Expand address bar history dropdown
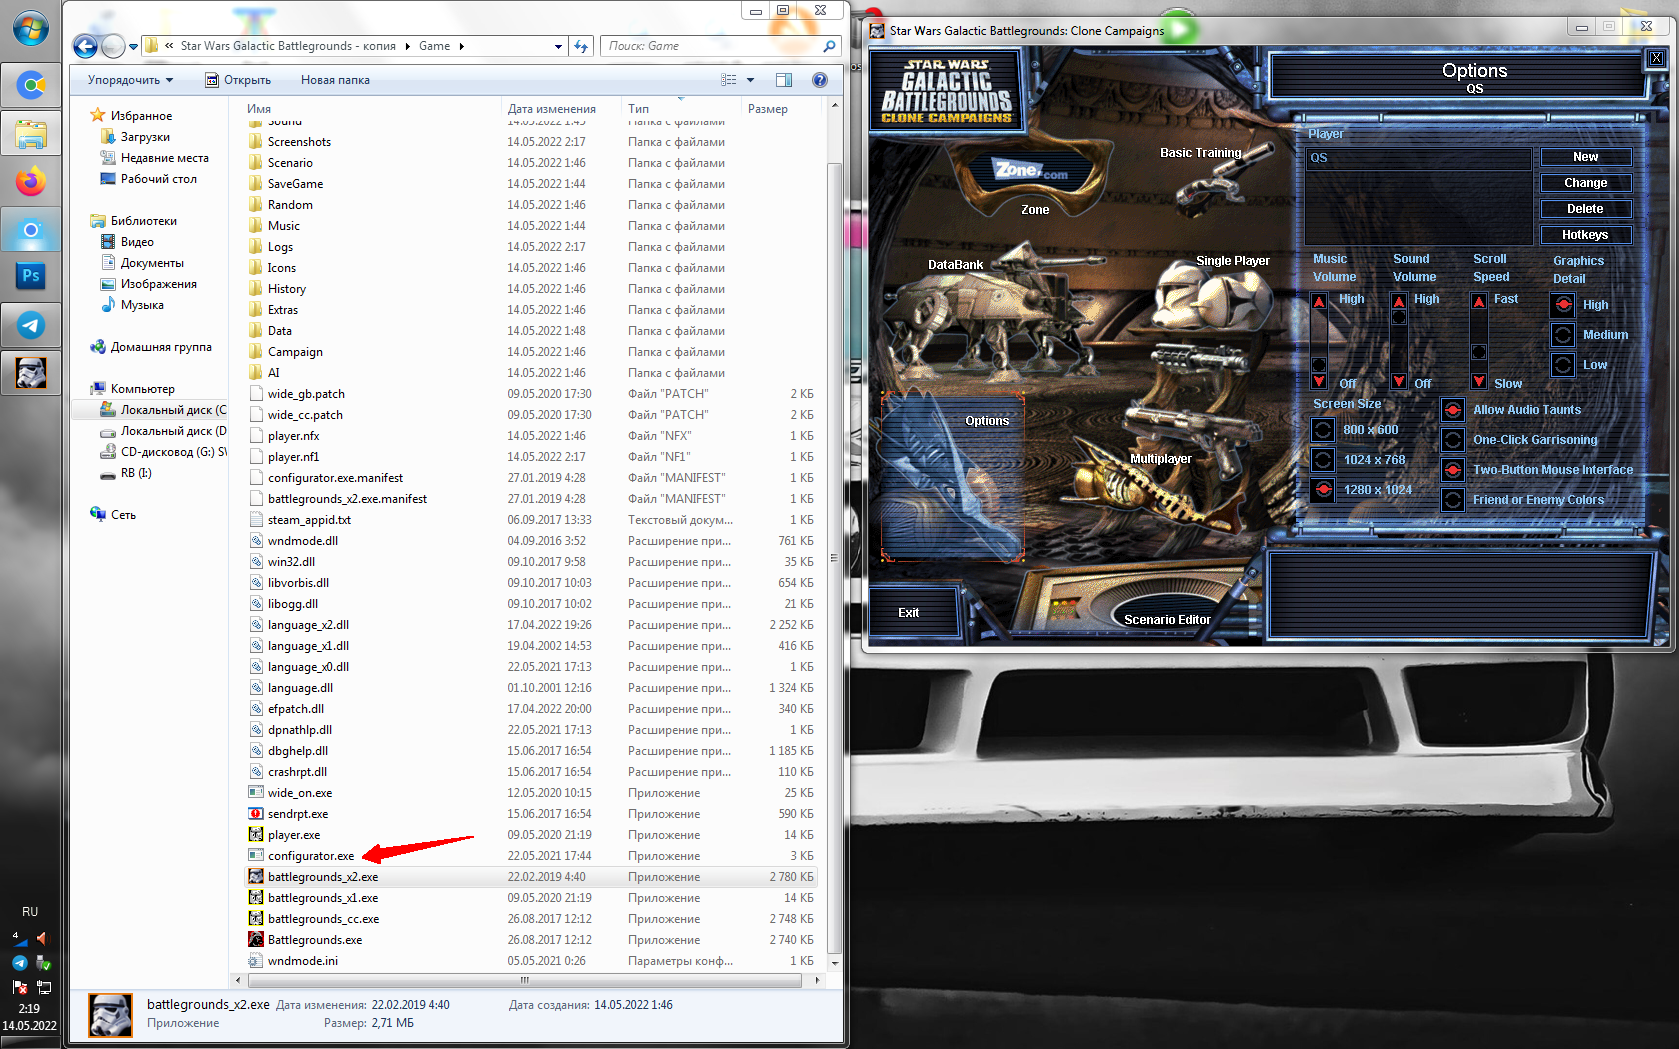Image resolution: width=1679 pixels, height=1049 pixels. (x=558, y=46)
